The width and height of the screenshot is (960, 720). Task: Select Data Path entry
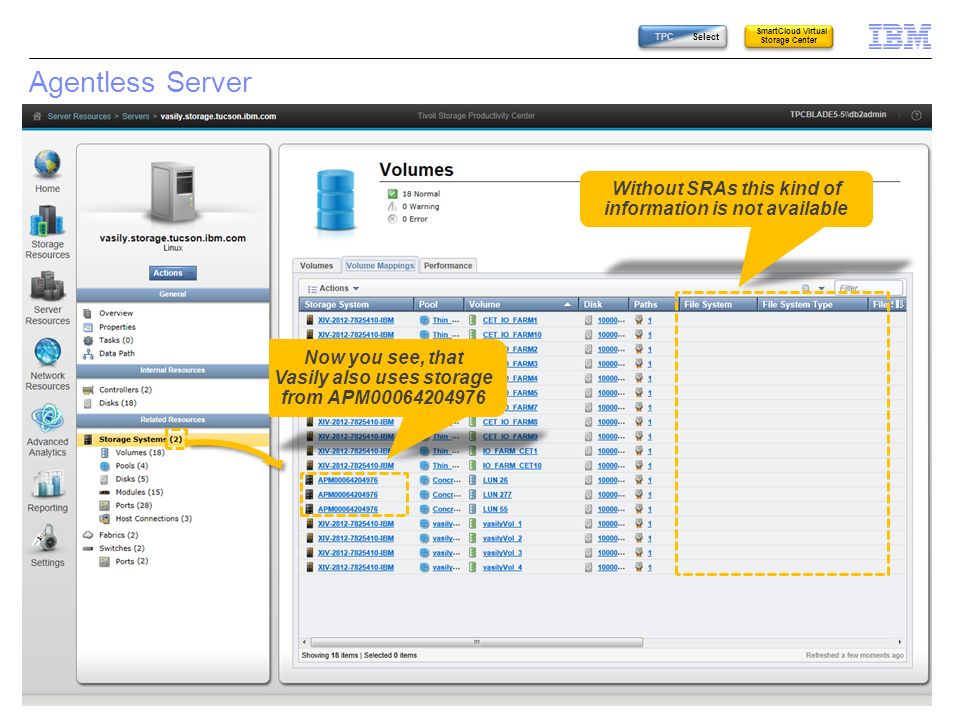pyautogui.click(x=116, y=354)
